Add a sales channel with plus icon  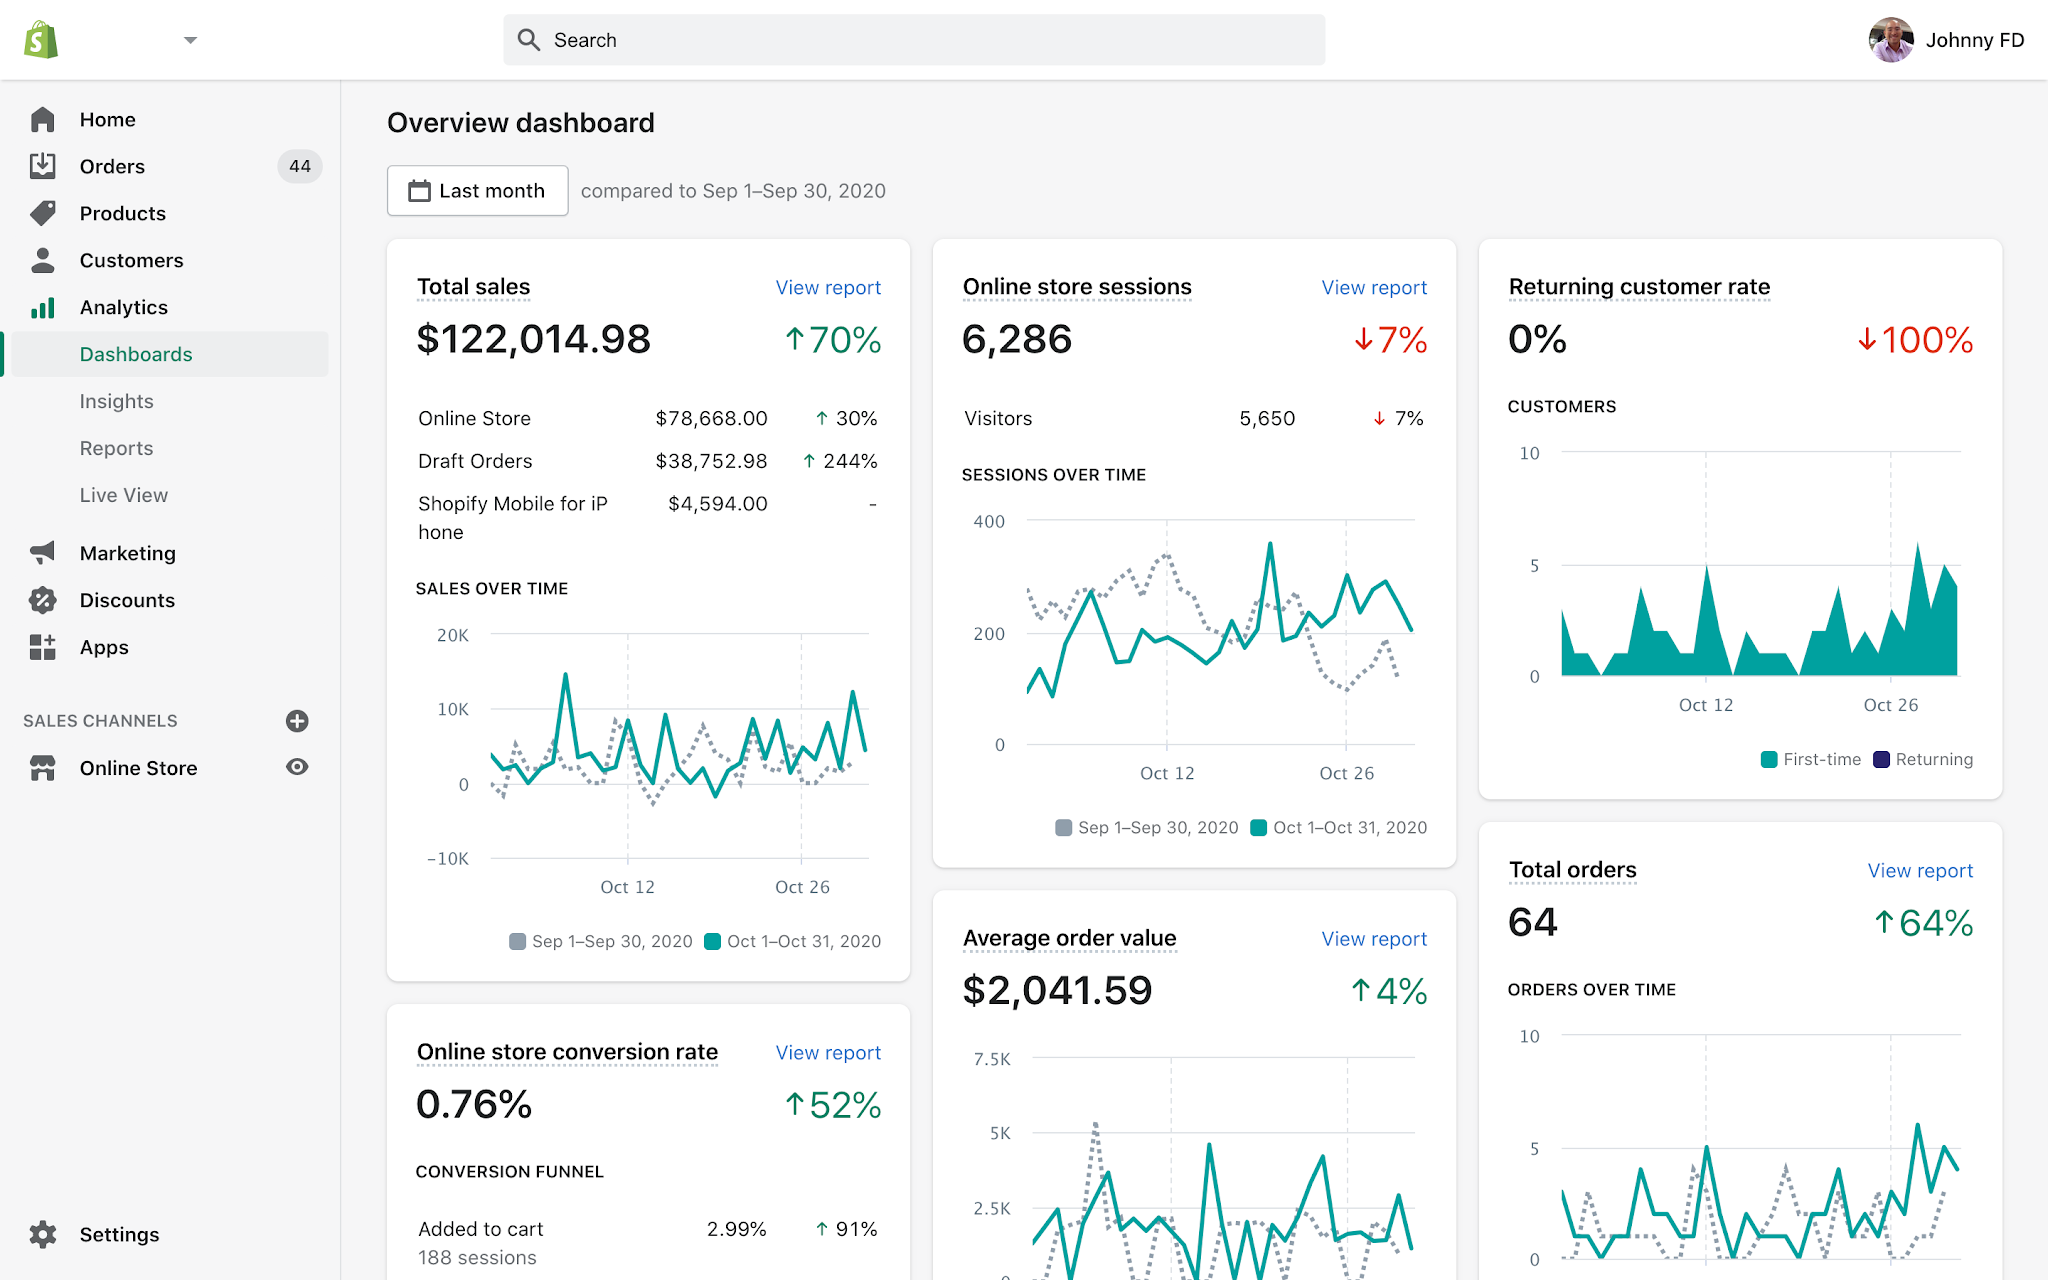[x=297, y=721]
